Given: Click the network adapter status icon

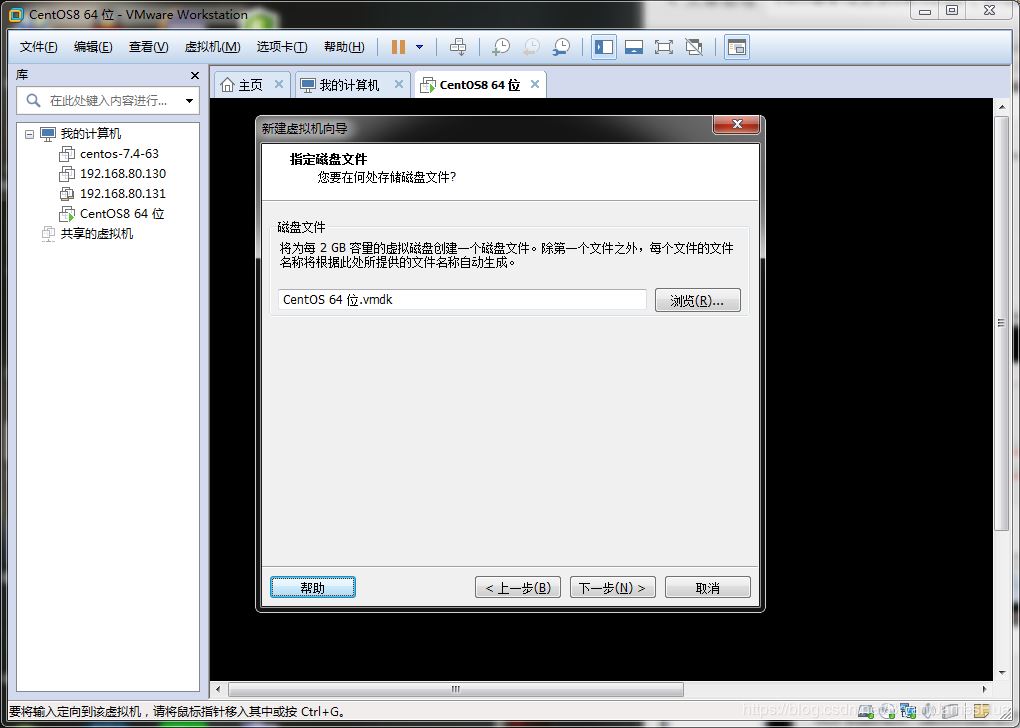Looking at the screenshot, I should (x=908, y=711).
